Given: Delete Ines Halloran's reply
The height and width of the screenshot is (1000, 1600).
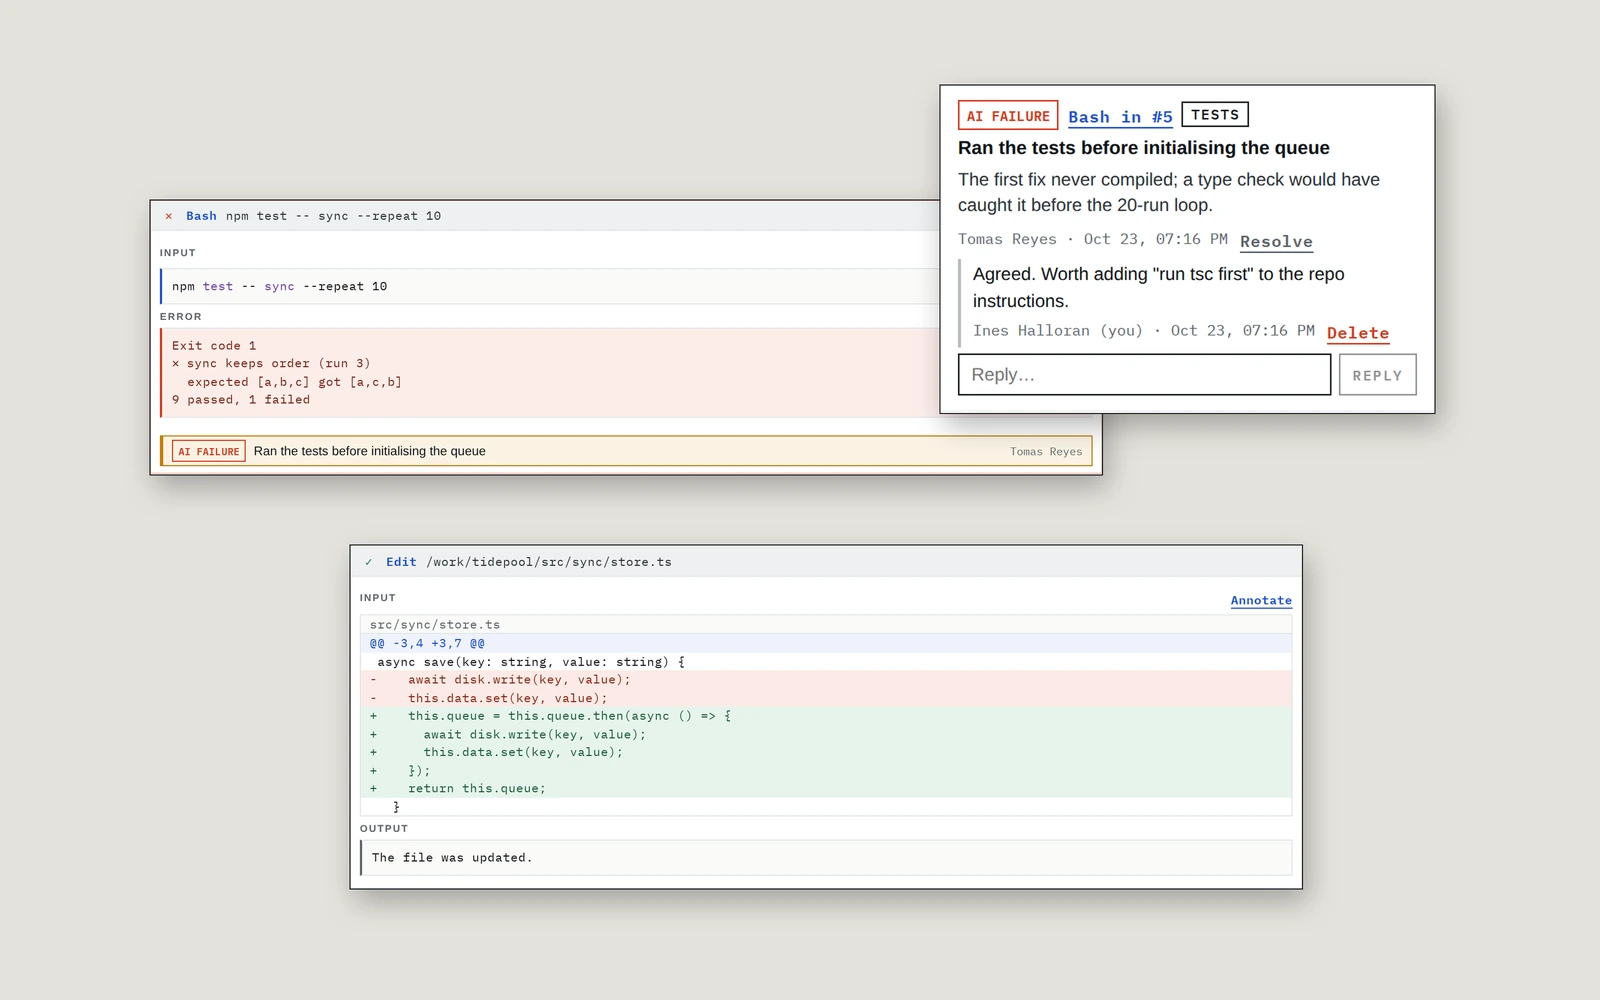Looking at the screenshot, I should pos(1357,333).
